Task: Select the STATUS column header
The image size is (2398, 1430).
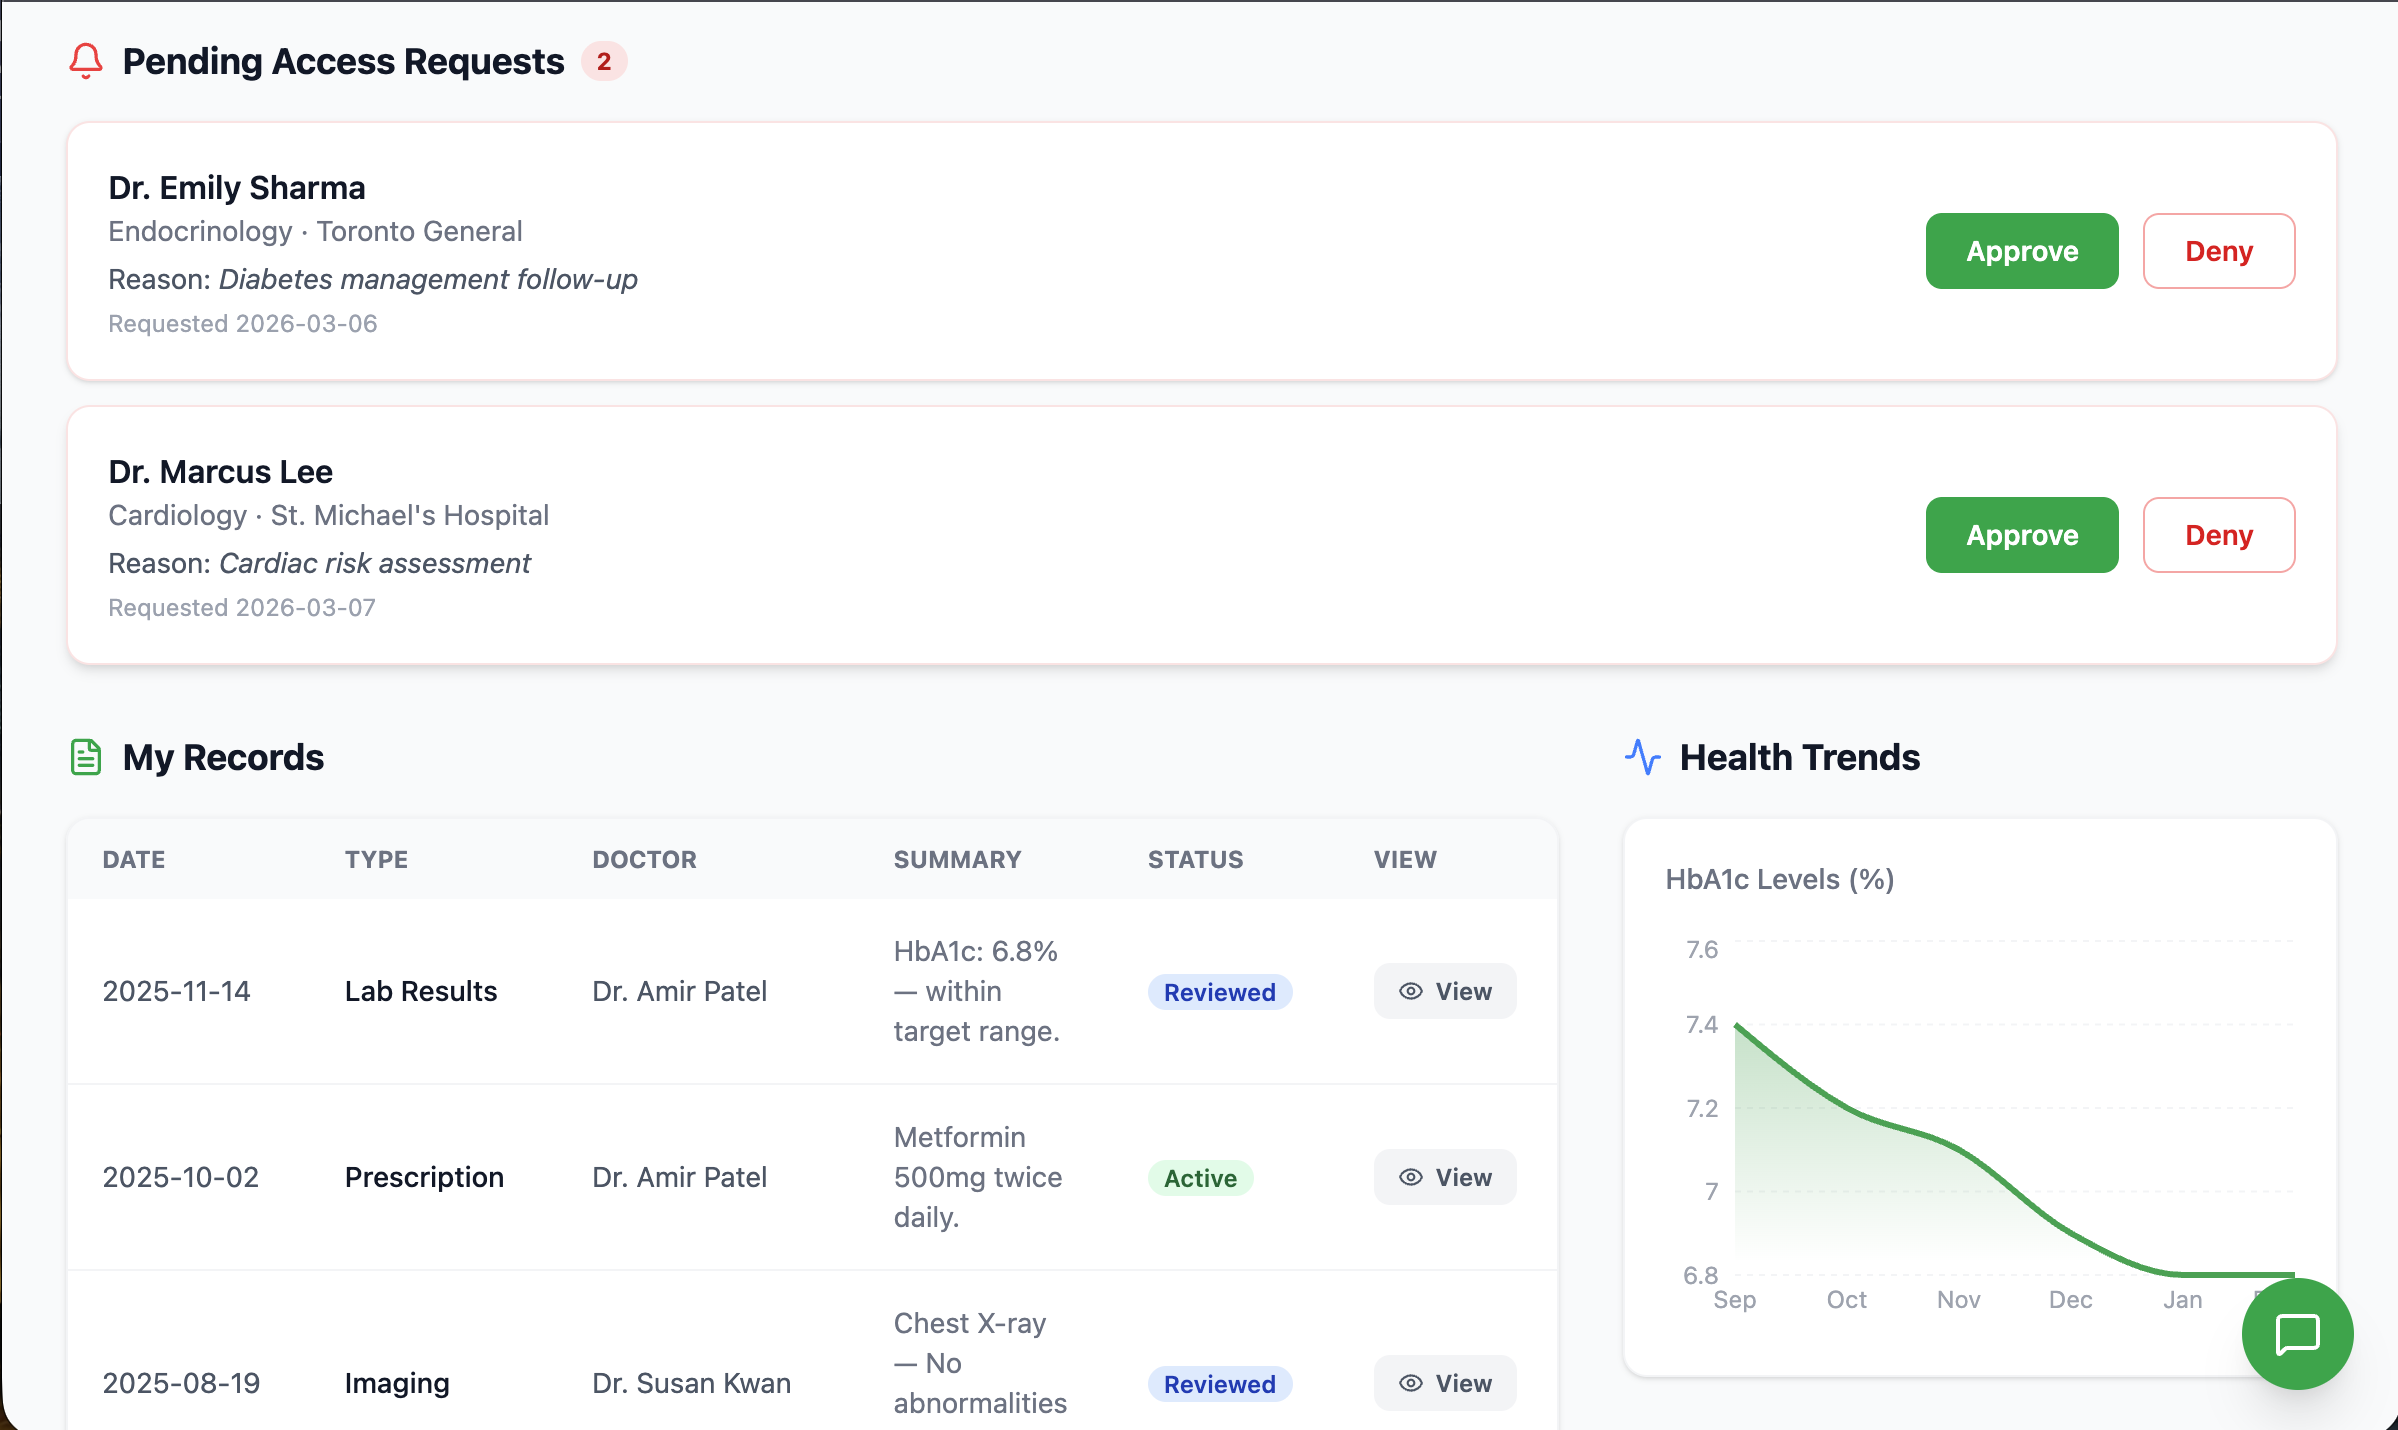Action: point(1195,859)
